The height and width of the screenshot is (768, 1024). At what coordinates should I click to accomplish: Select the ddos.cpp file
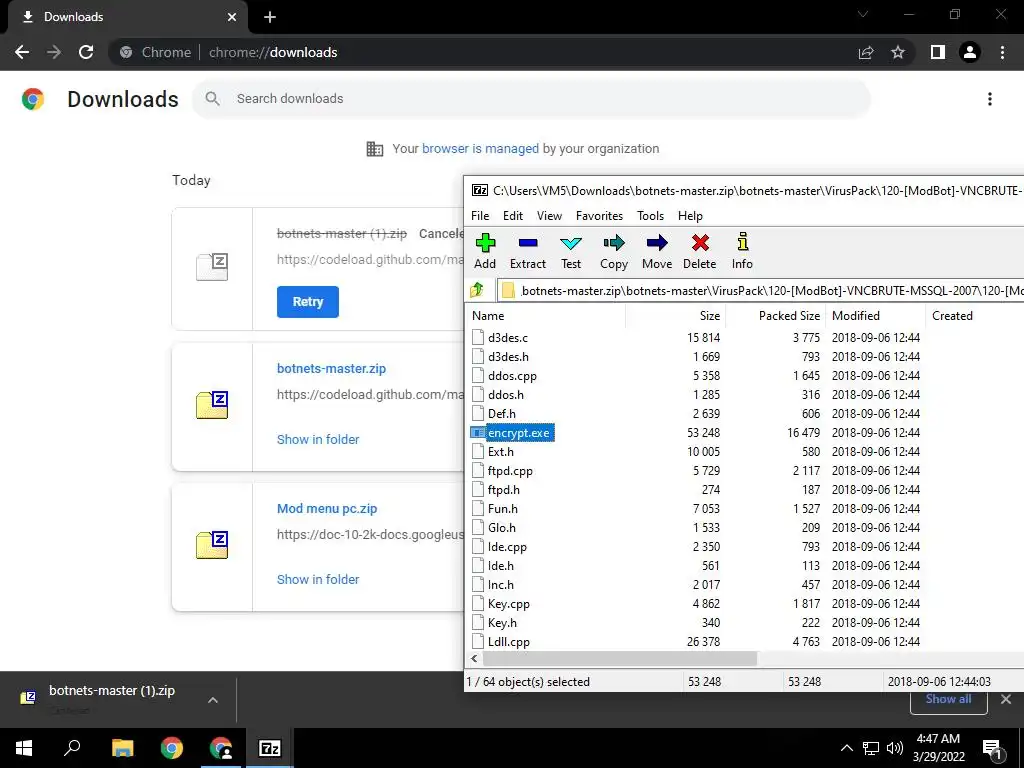tap(512, 376)
